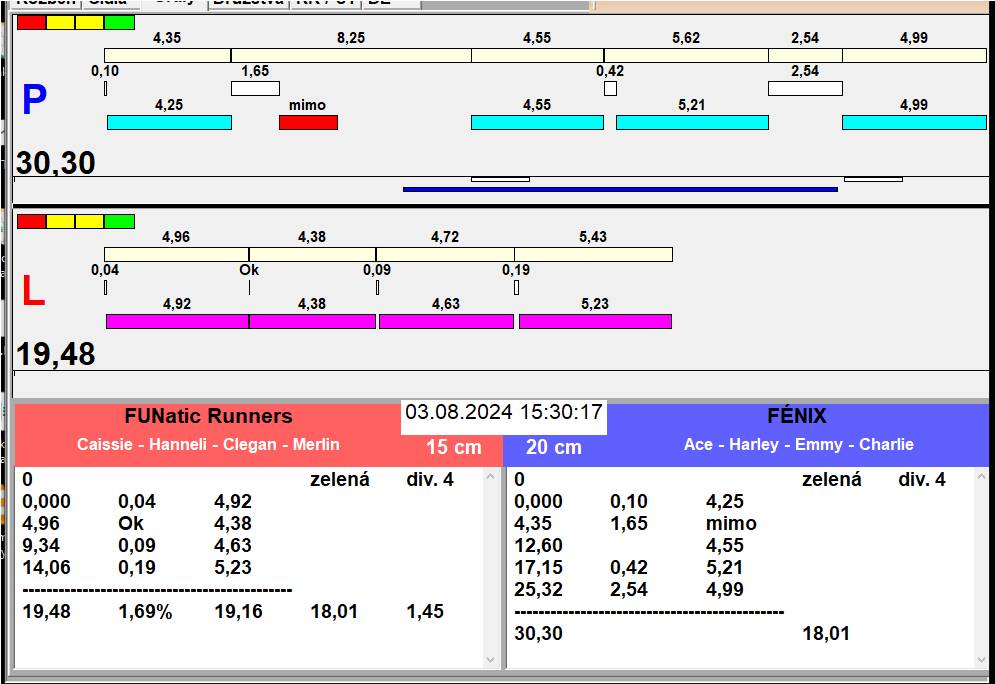The width and height of the screenshot is (995, 684).
Task: Select the cream 4,35 segment in lane P
Action: pos(168,55)
